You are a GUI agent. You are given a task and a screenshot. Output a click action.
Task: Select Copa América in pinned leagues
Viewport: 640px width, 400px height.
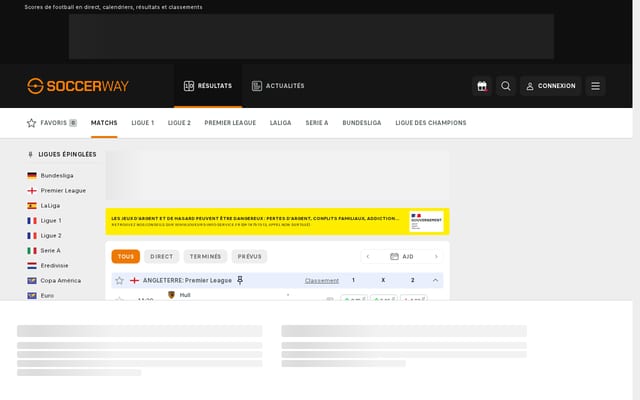point(60,280)
